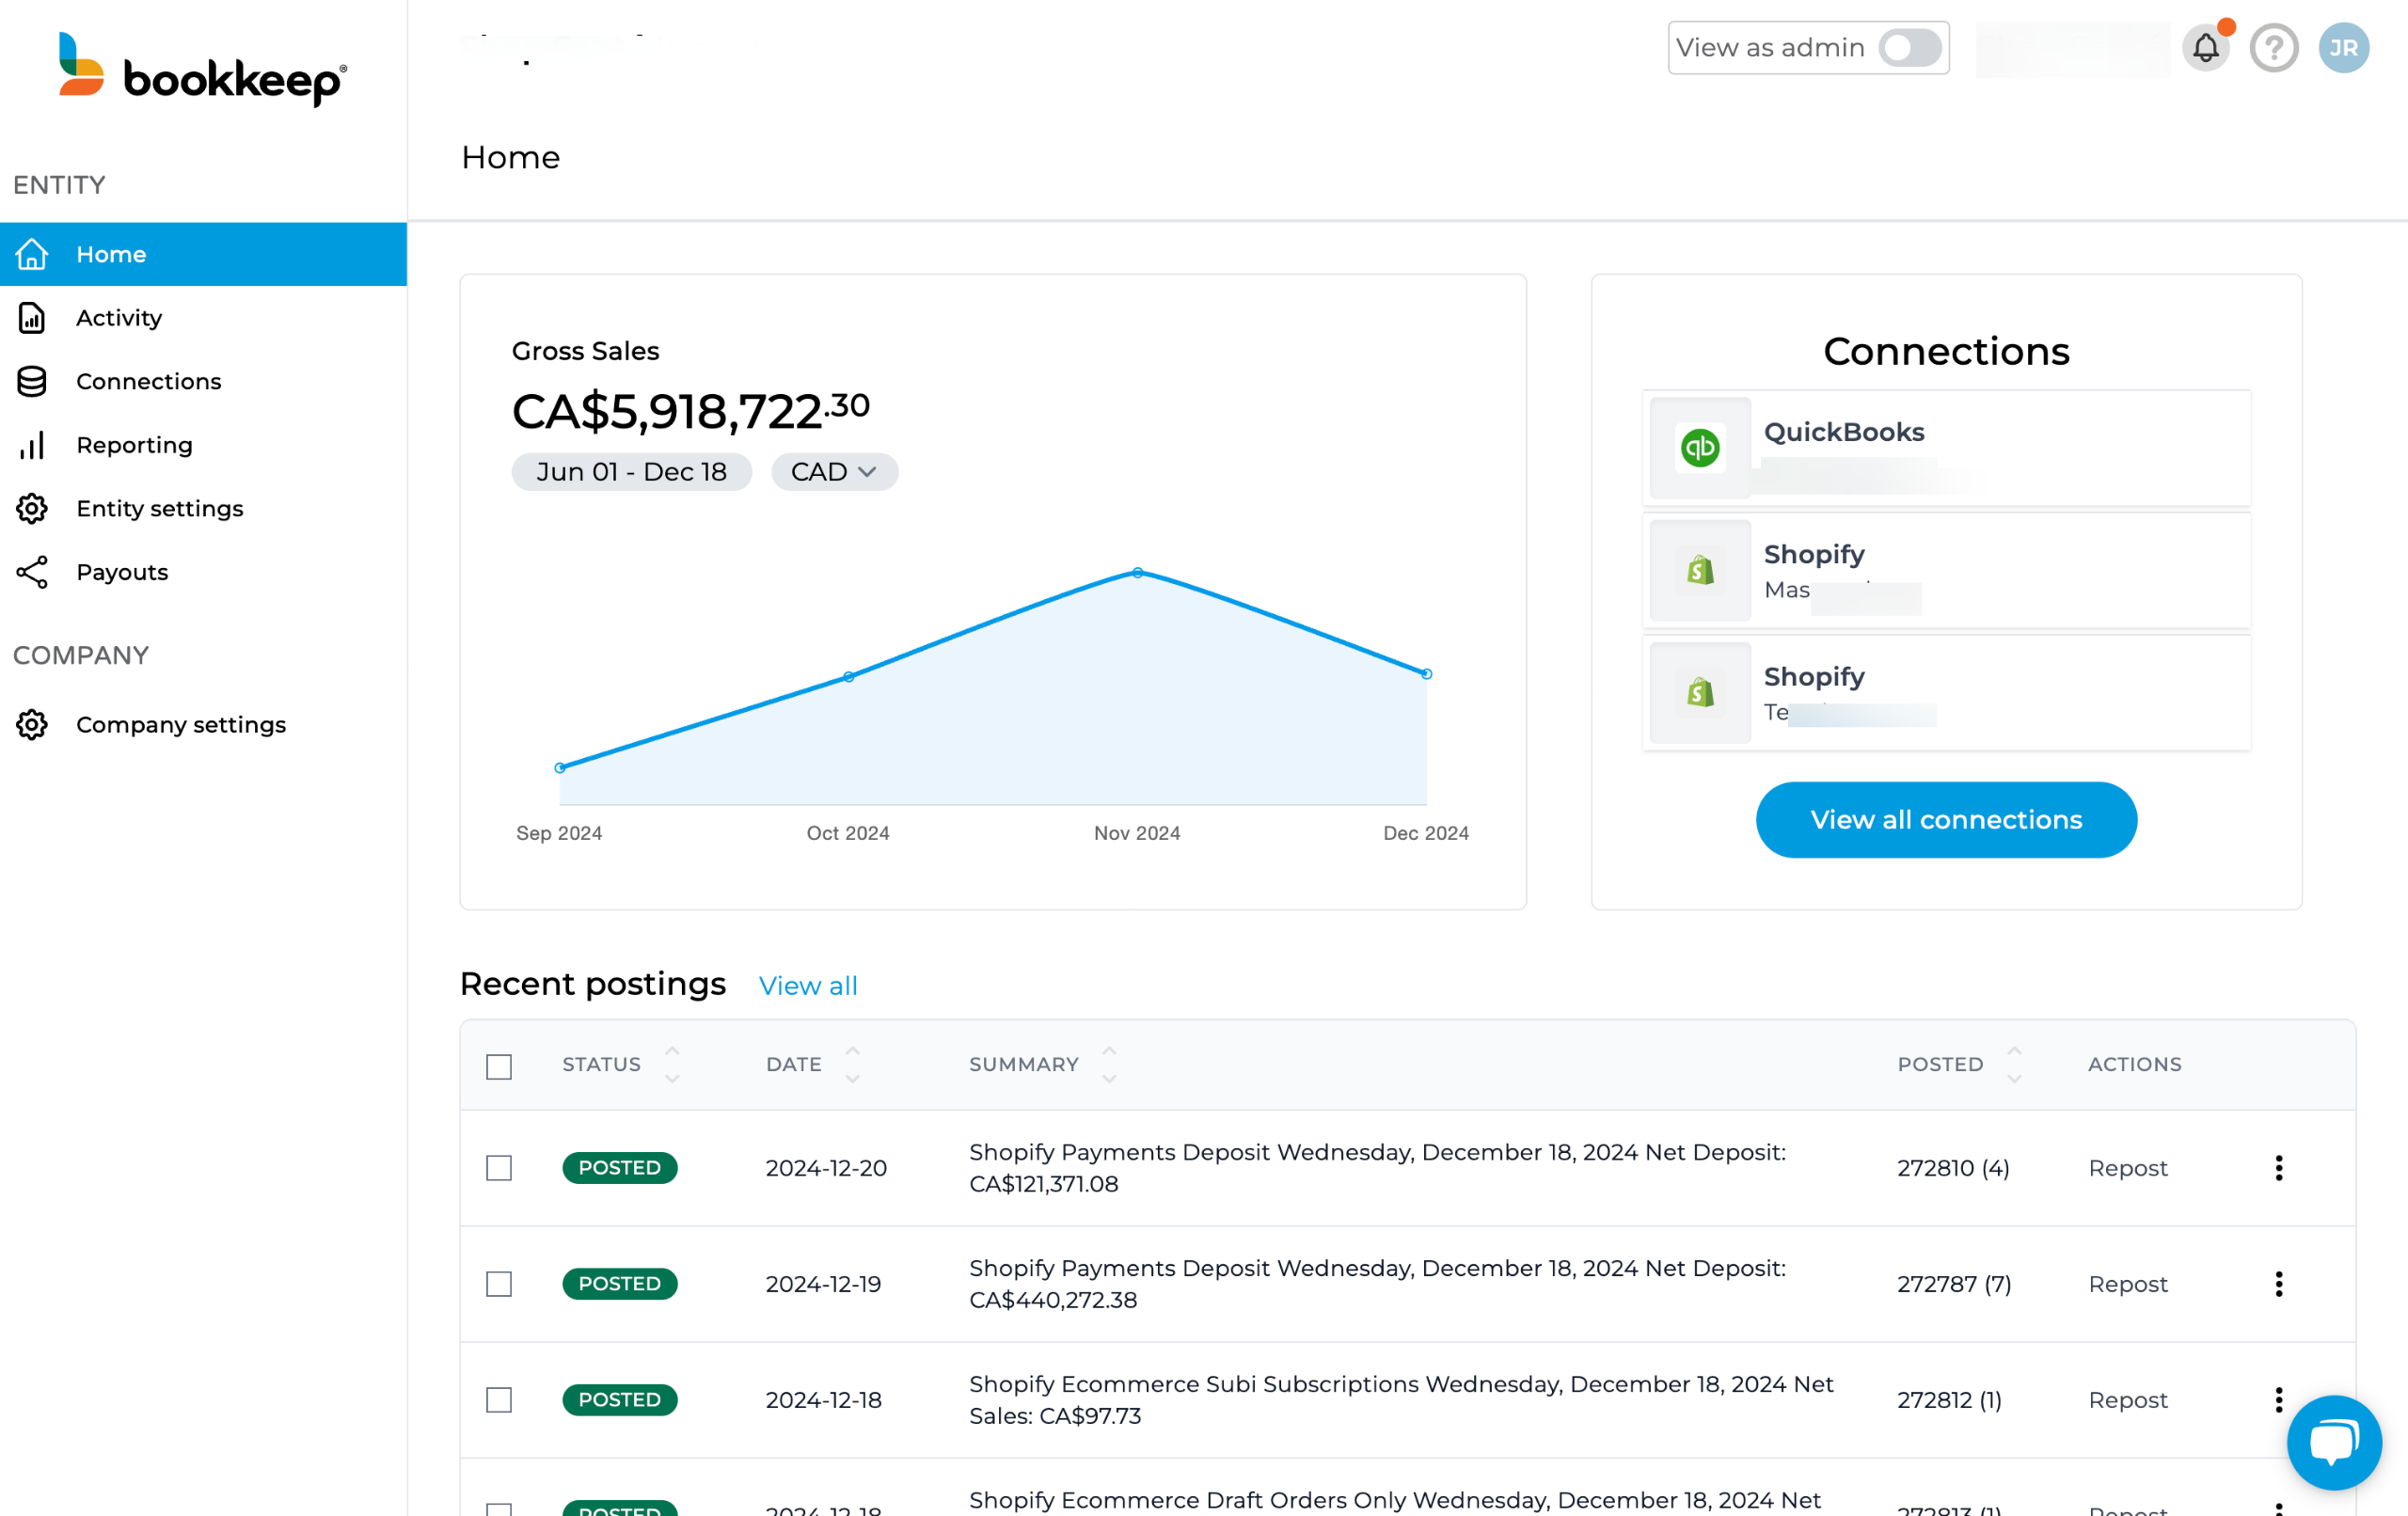The image size is (2408, 1516).
Task: Expand the CAD currency dropdown
Action: click(833, 472)
